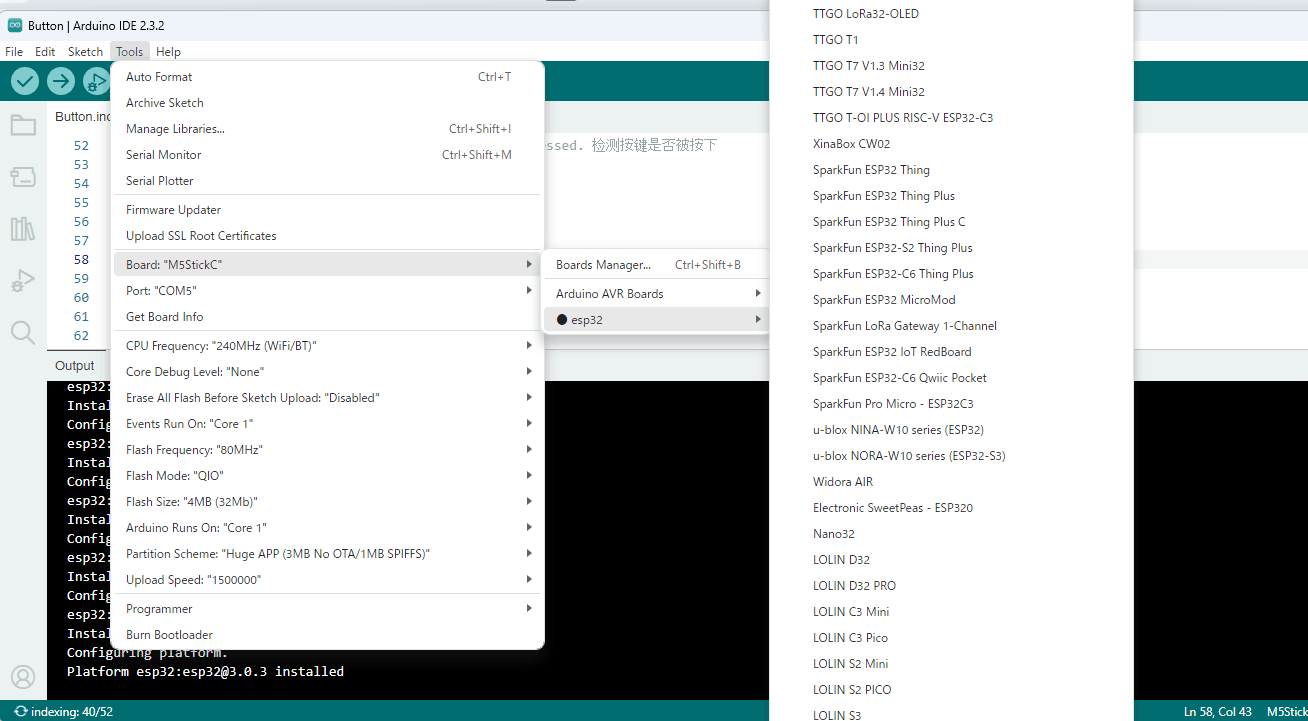Open the Library Manager books icon
The height and width of the screenshot is (721, 1308).
pyautogui.click(x=23, y=229)
